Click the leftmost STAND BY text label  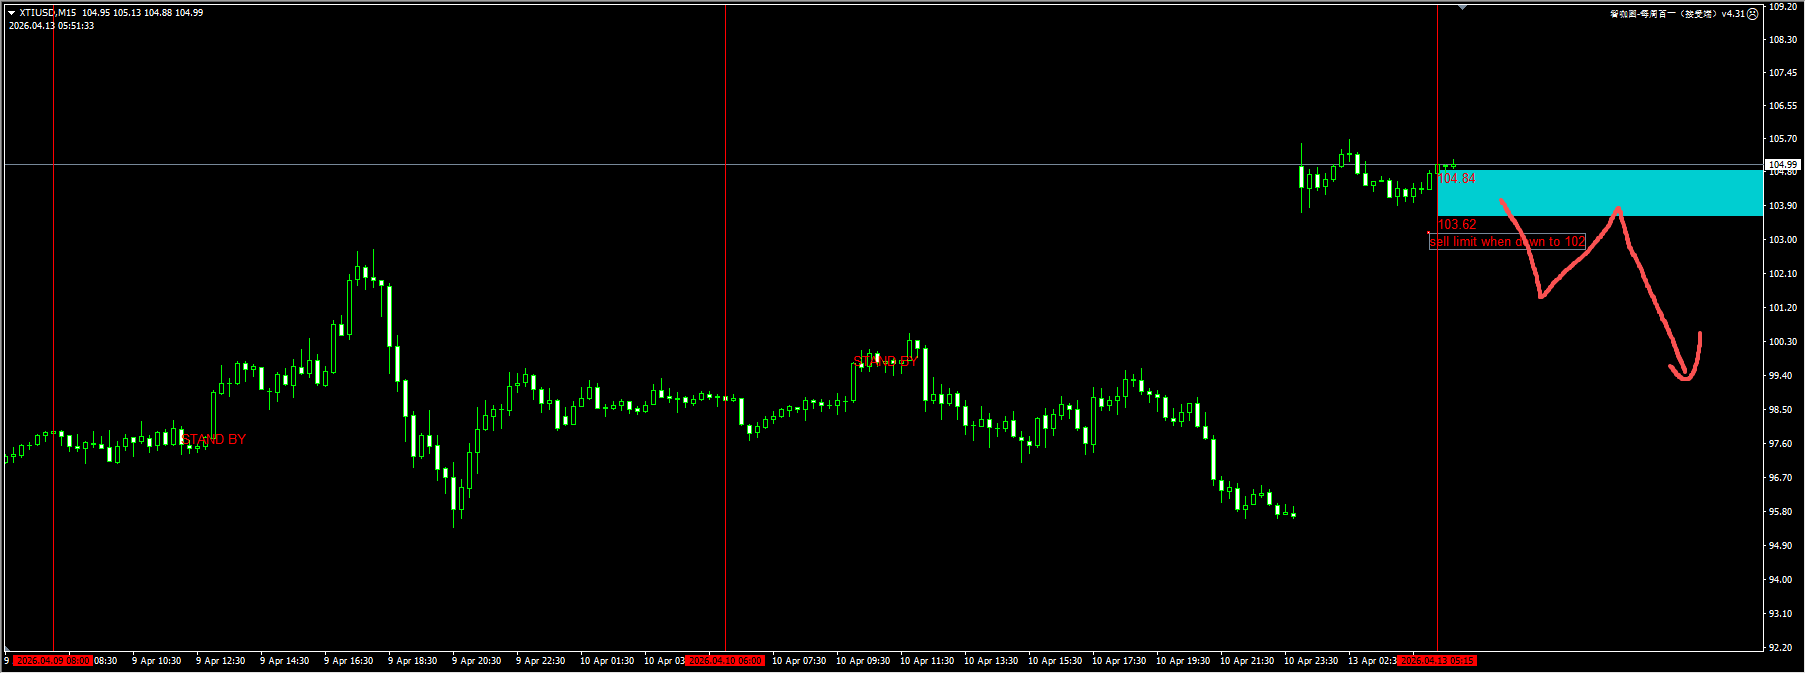(x=214, y=439)
